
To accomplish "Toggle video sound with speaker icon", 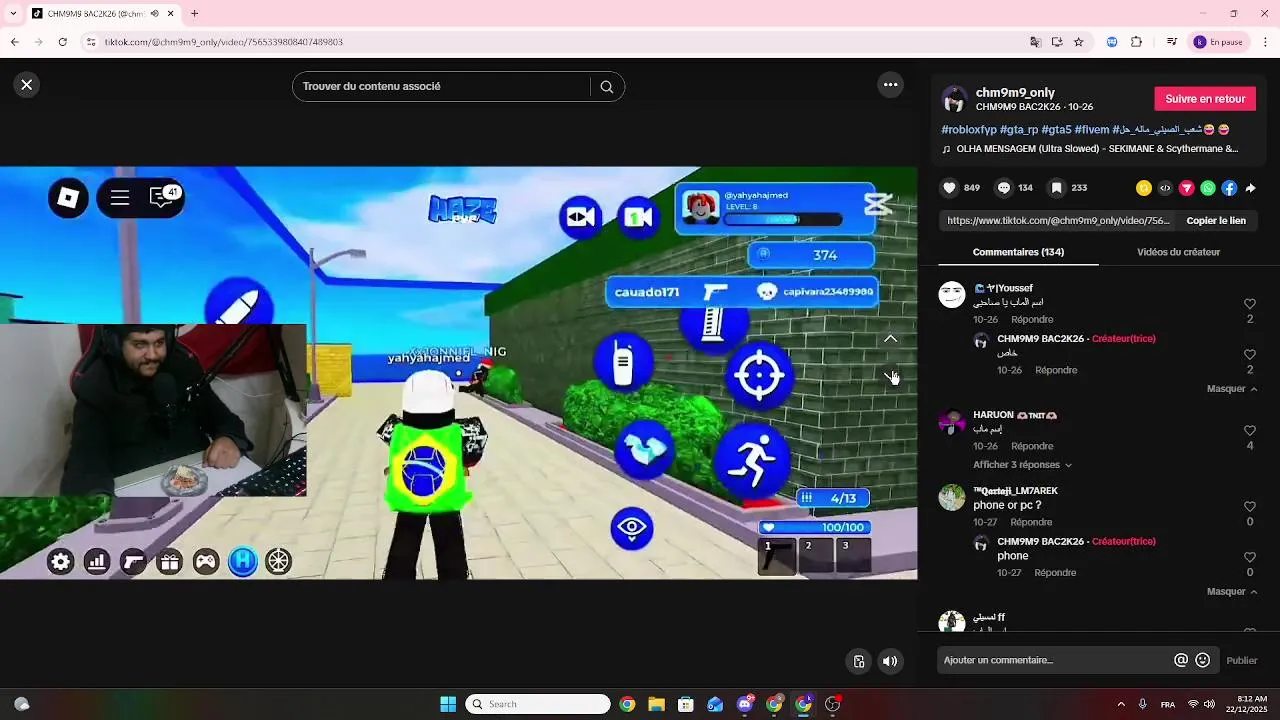I will tap(890, 661).
